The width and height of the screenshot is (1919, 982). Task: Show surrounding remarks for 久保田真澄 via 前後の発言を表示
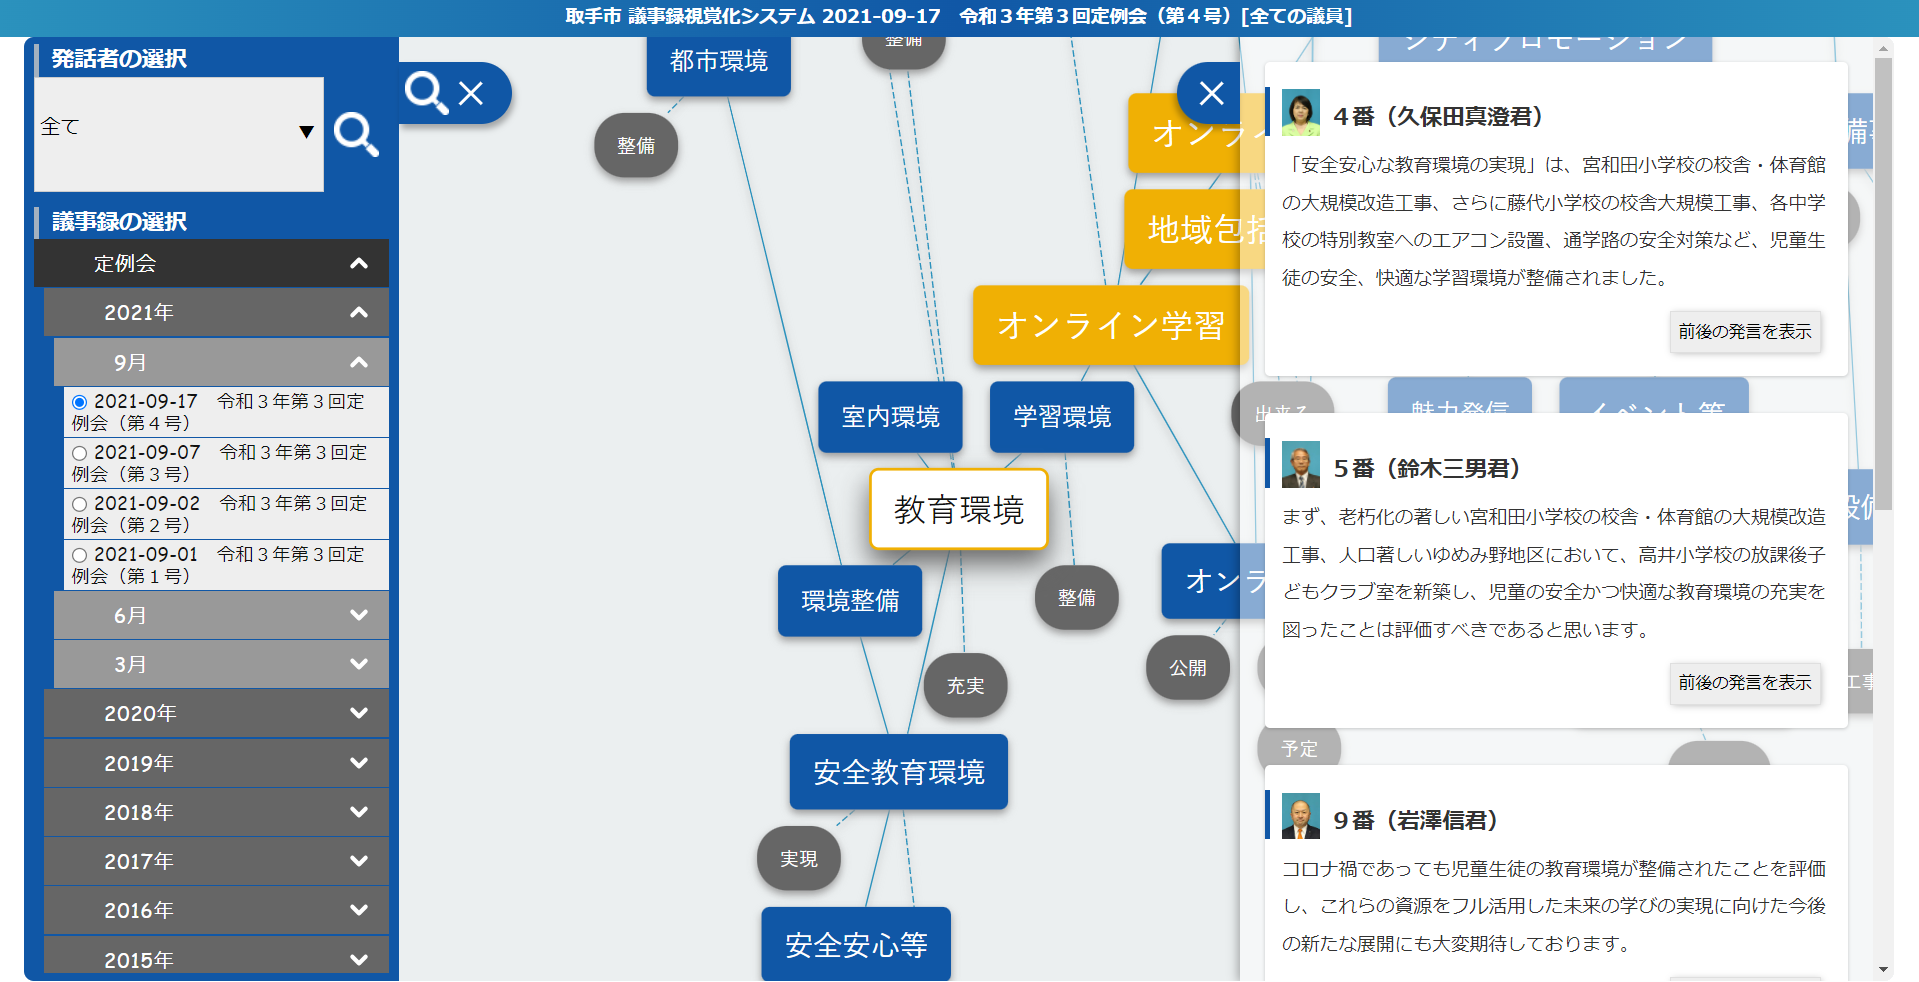coord(1745,331)
